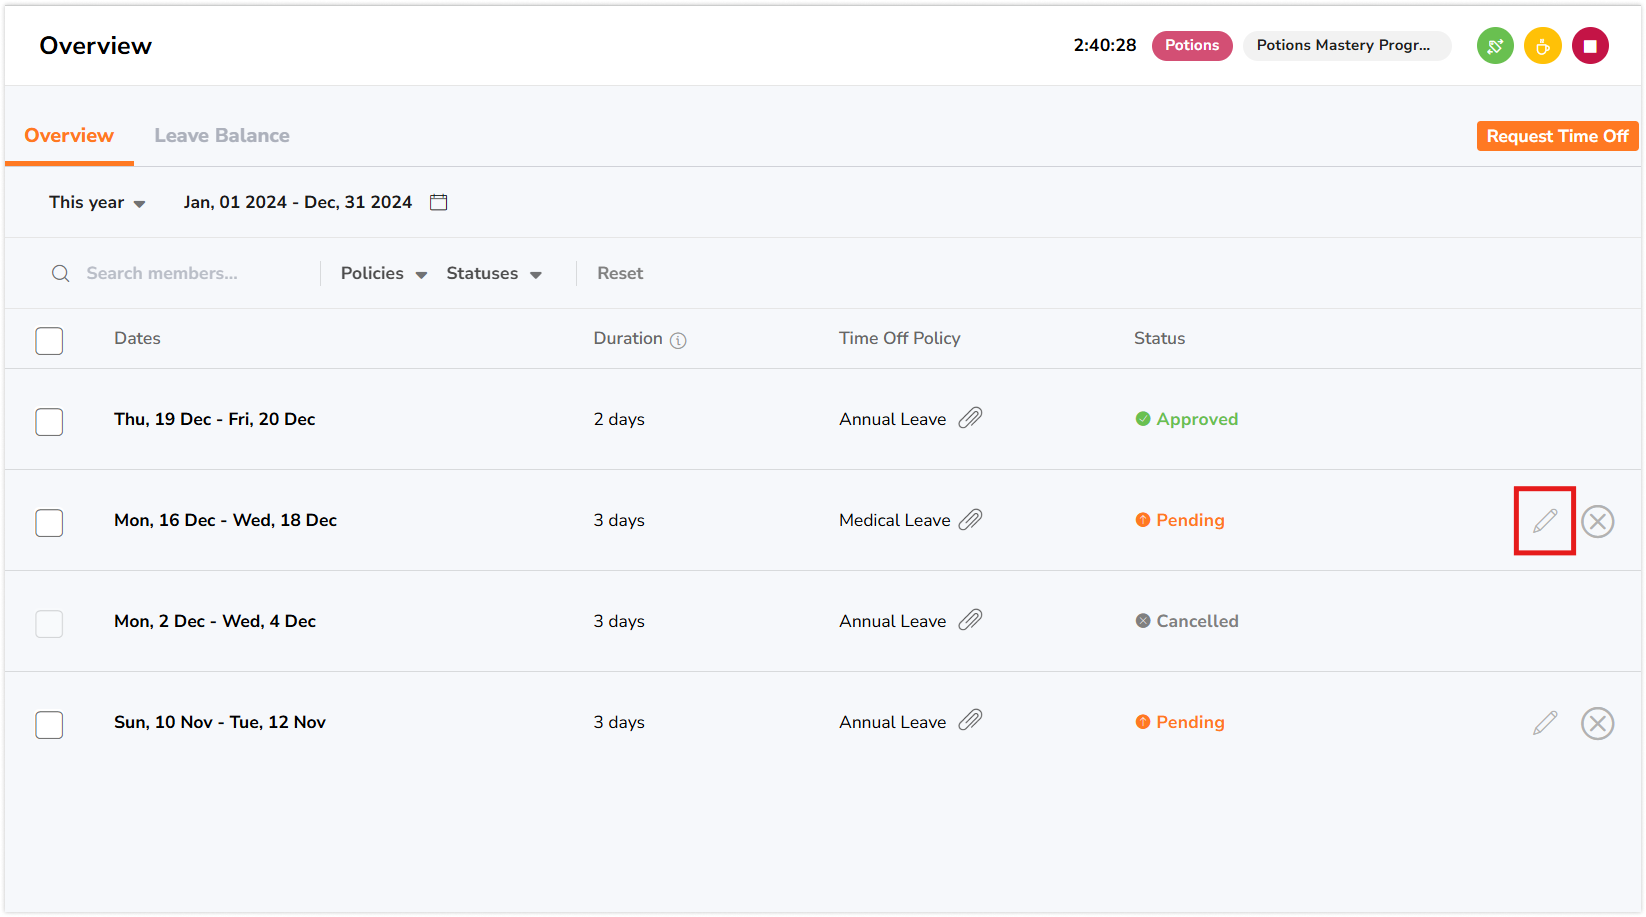Switch to the Leave Balance tab
This screenshot has height=917, width=1646.
click(222, 136)
